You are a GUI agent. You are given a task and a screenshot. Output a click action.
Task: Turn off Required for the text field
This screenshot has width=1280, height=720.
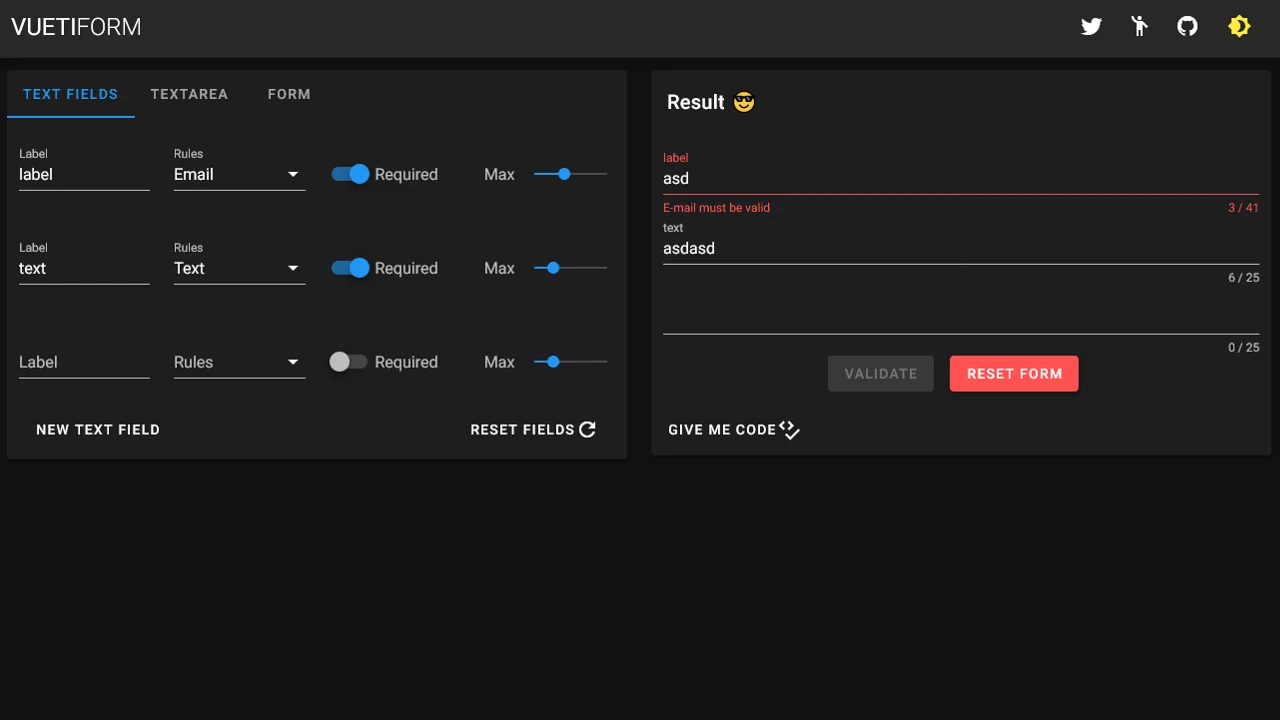click(x=351, y=268)
